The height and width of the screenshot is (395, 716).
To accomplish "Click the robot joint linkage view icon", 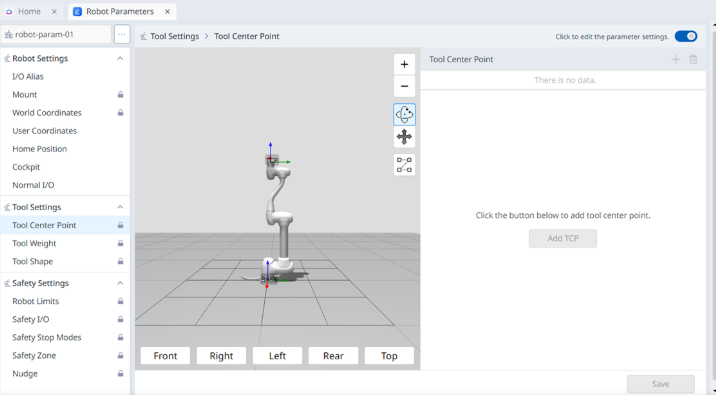I will (x=404, y=165).
